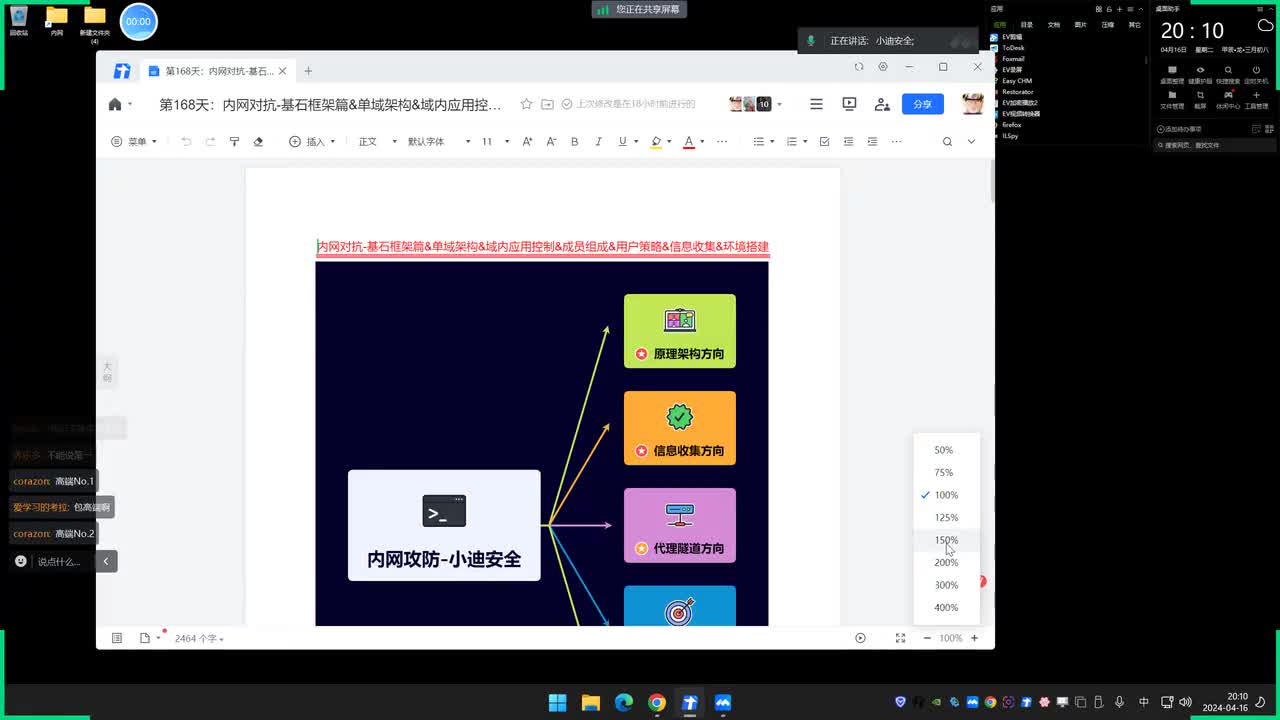Select 75% zoom level
Image resolution: width=1280 pixels, height=720 pixels.
point(946,473)
